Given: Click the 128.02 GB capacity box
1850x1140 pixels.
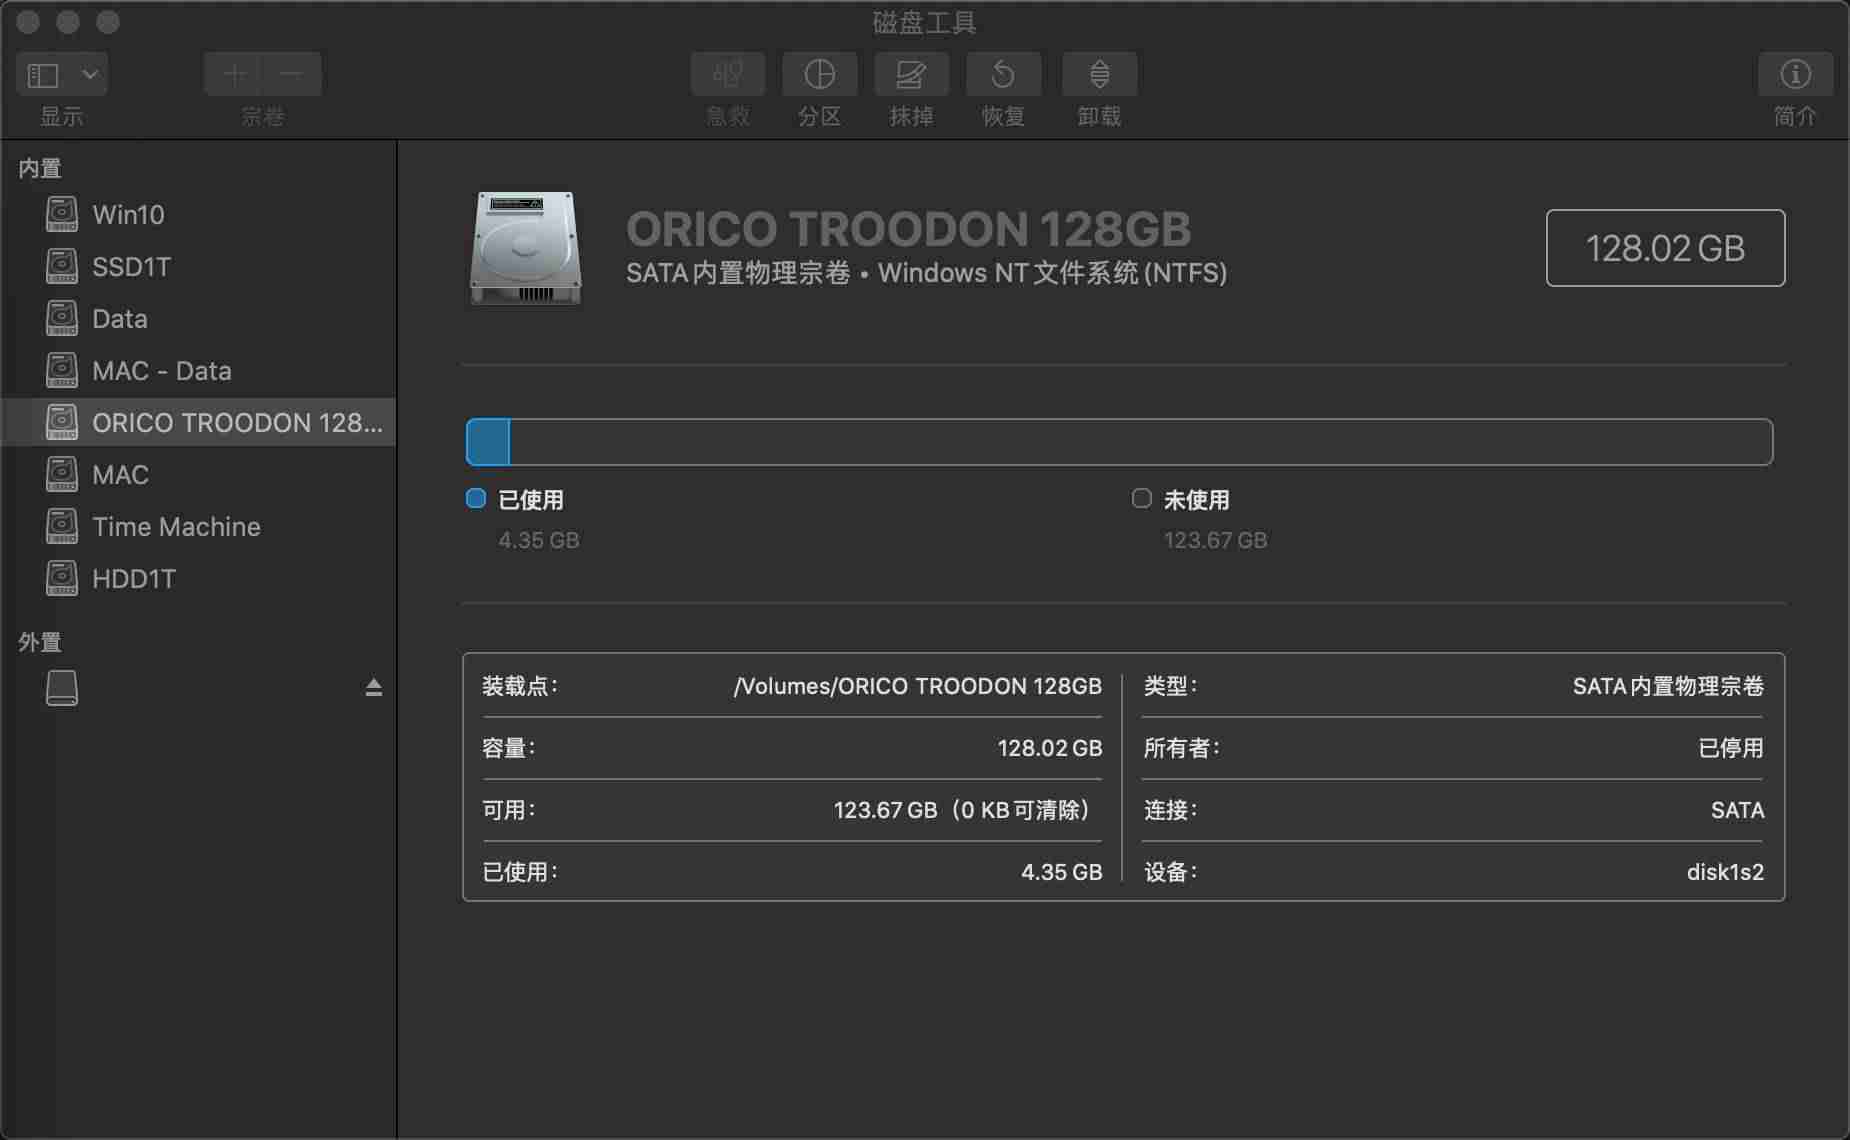Looking at the screenshot, I should 1665,248.
